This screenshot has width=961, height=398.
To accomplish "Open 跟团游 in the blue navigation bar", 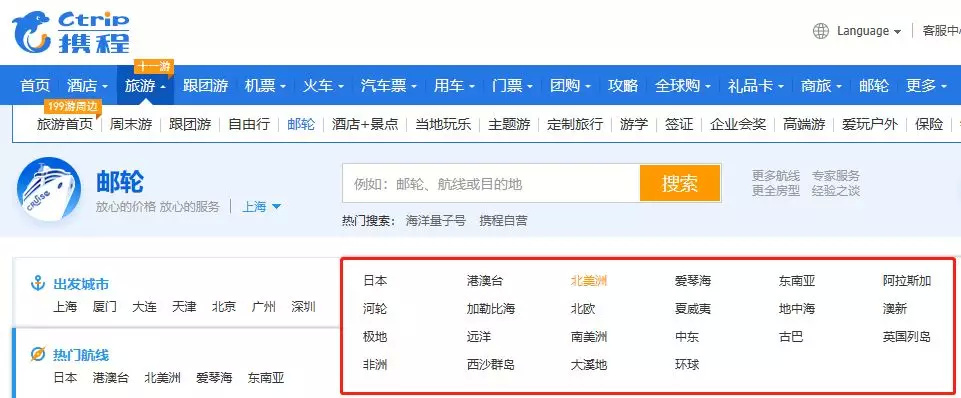I will click(x=205, y=85).
